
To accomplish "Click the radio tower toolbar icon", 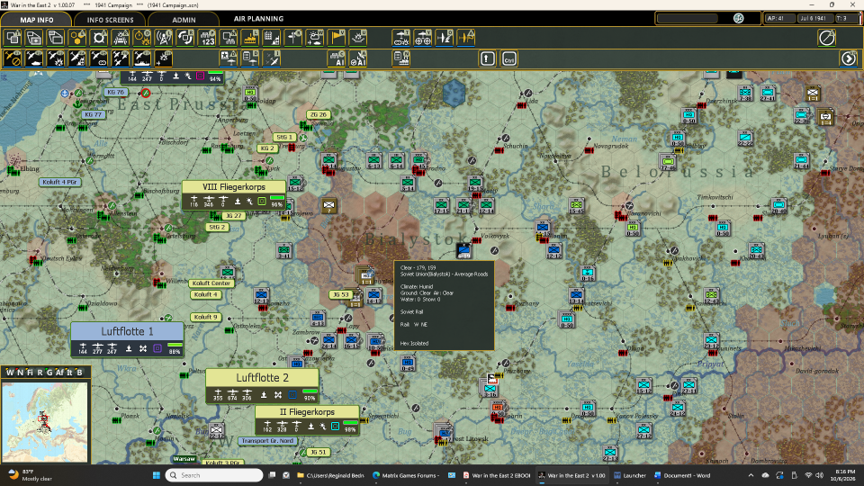I will click(x=164, y=37).
